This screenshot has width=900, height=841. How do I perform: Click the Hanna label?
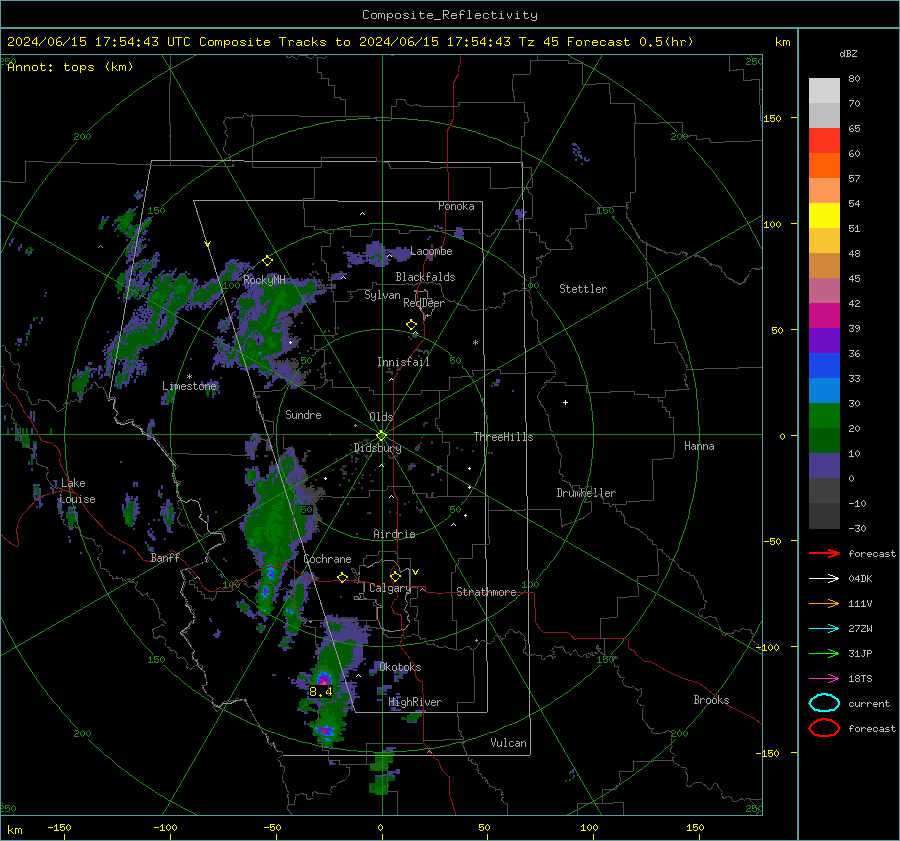click(x=699, y=446)
